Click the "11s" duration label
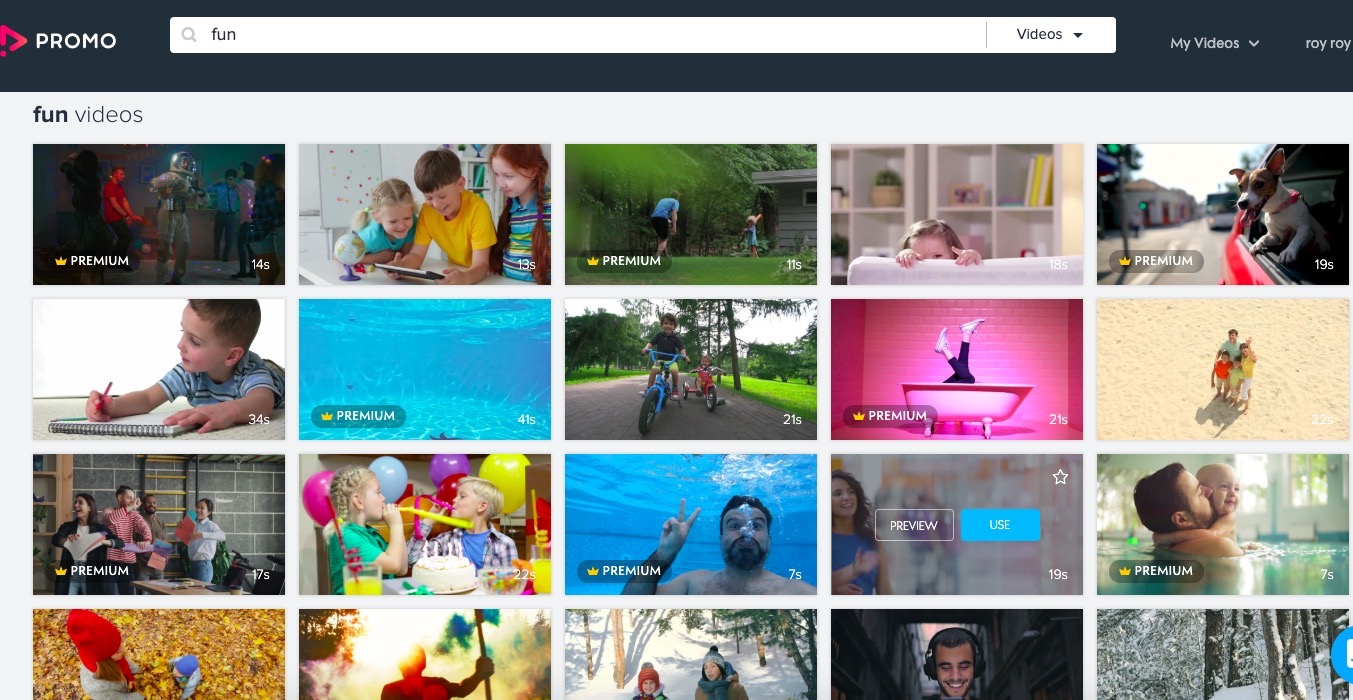 [x=793, y=265]
